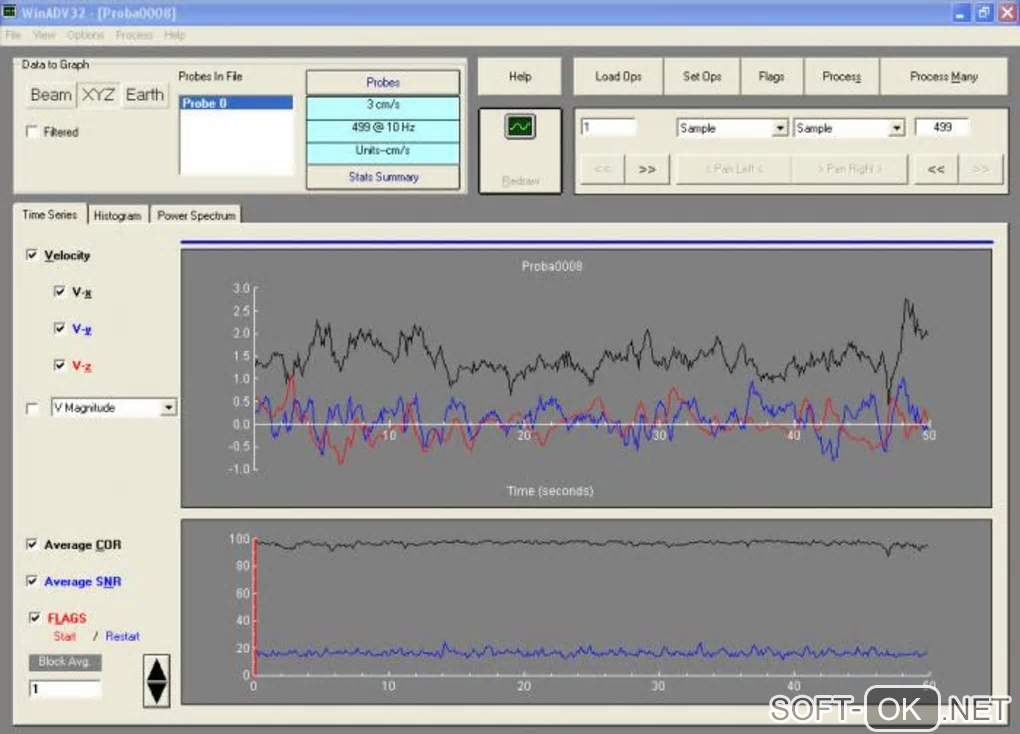
Task: Click the Stats Summary button
Action: coord(382,177)
